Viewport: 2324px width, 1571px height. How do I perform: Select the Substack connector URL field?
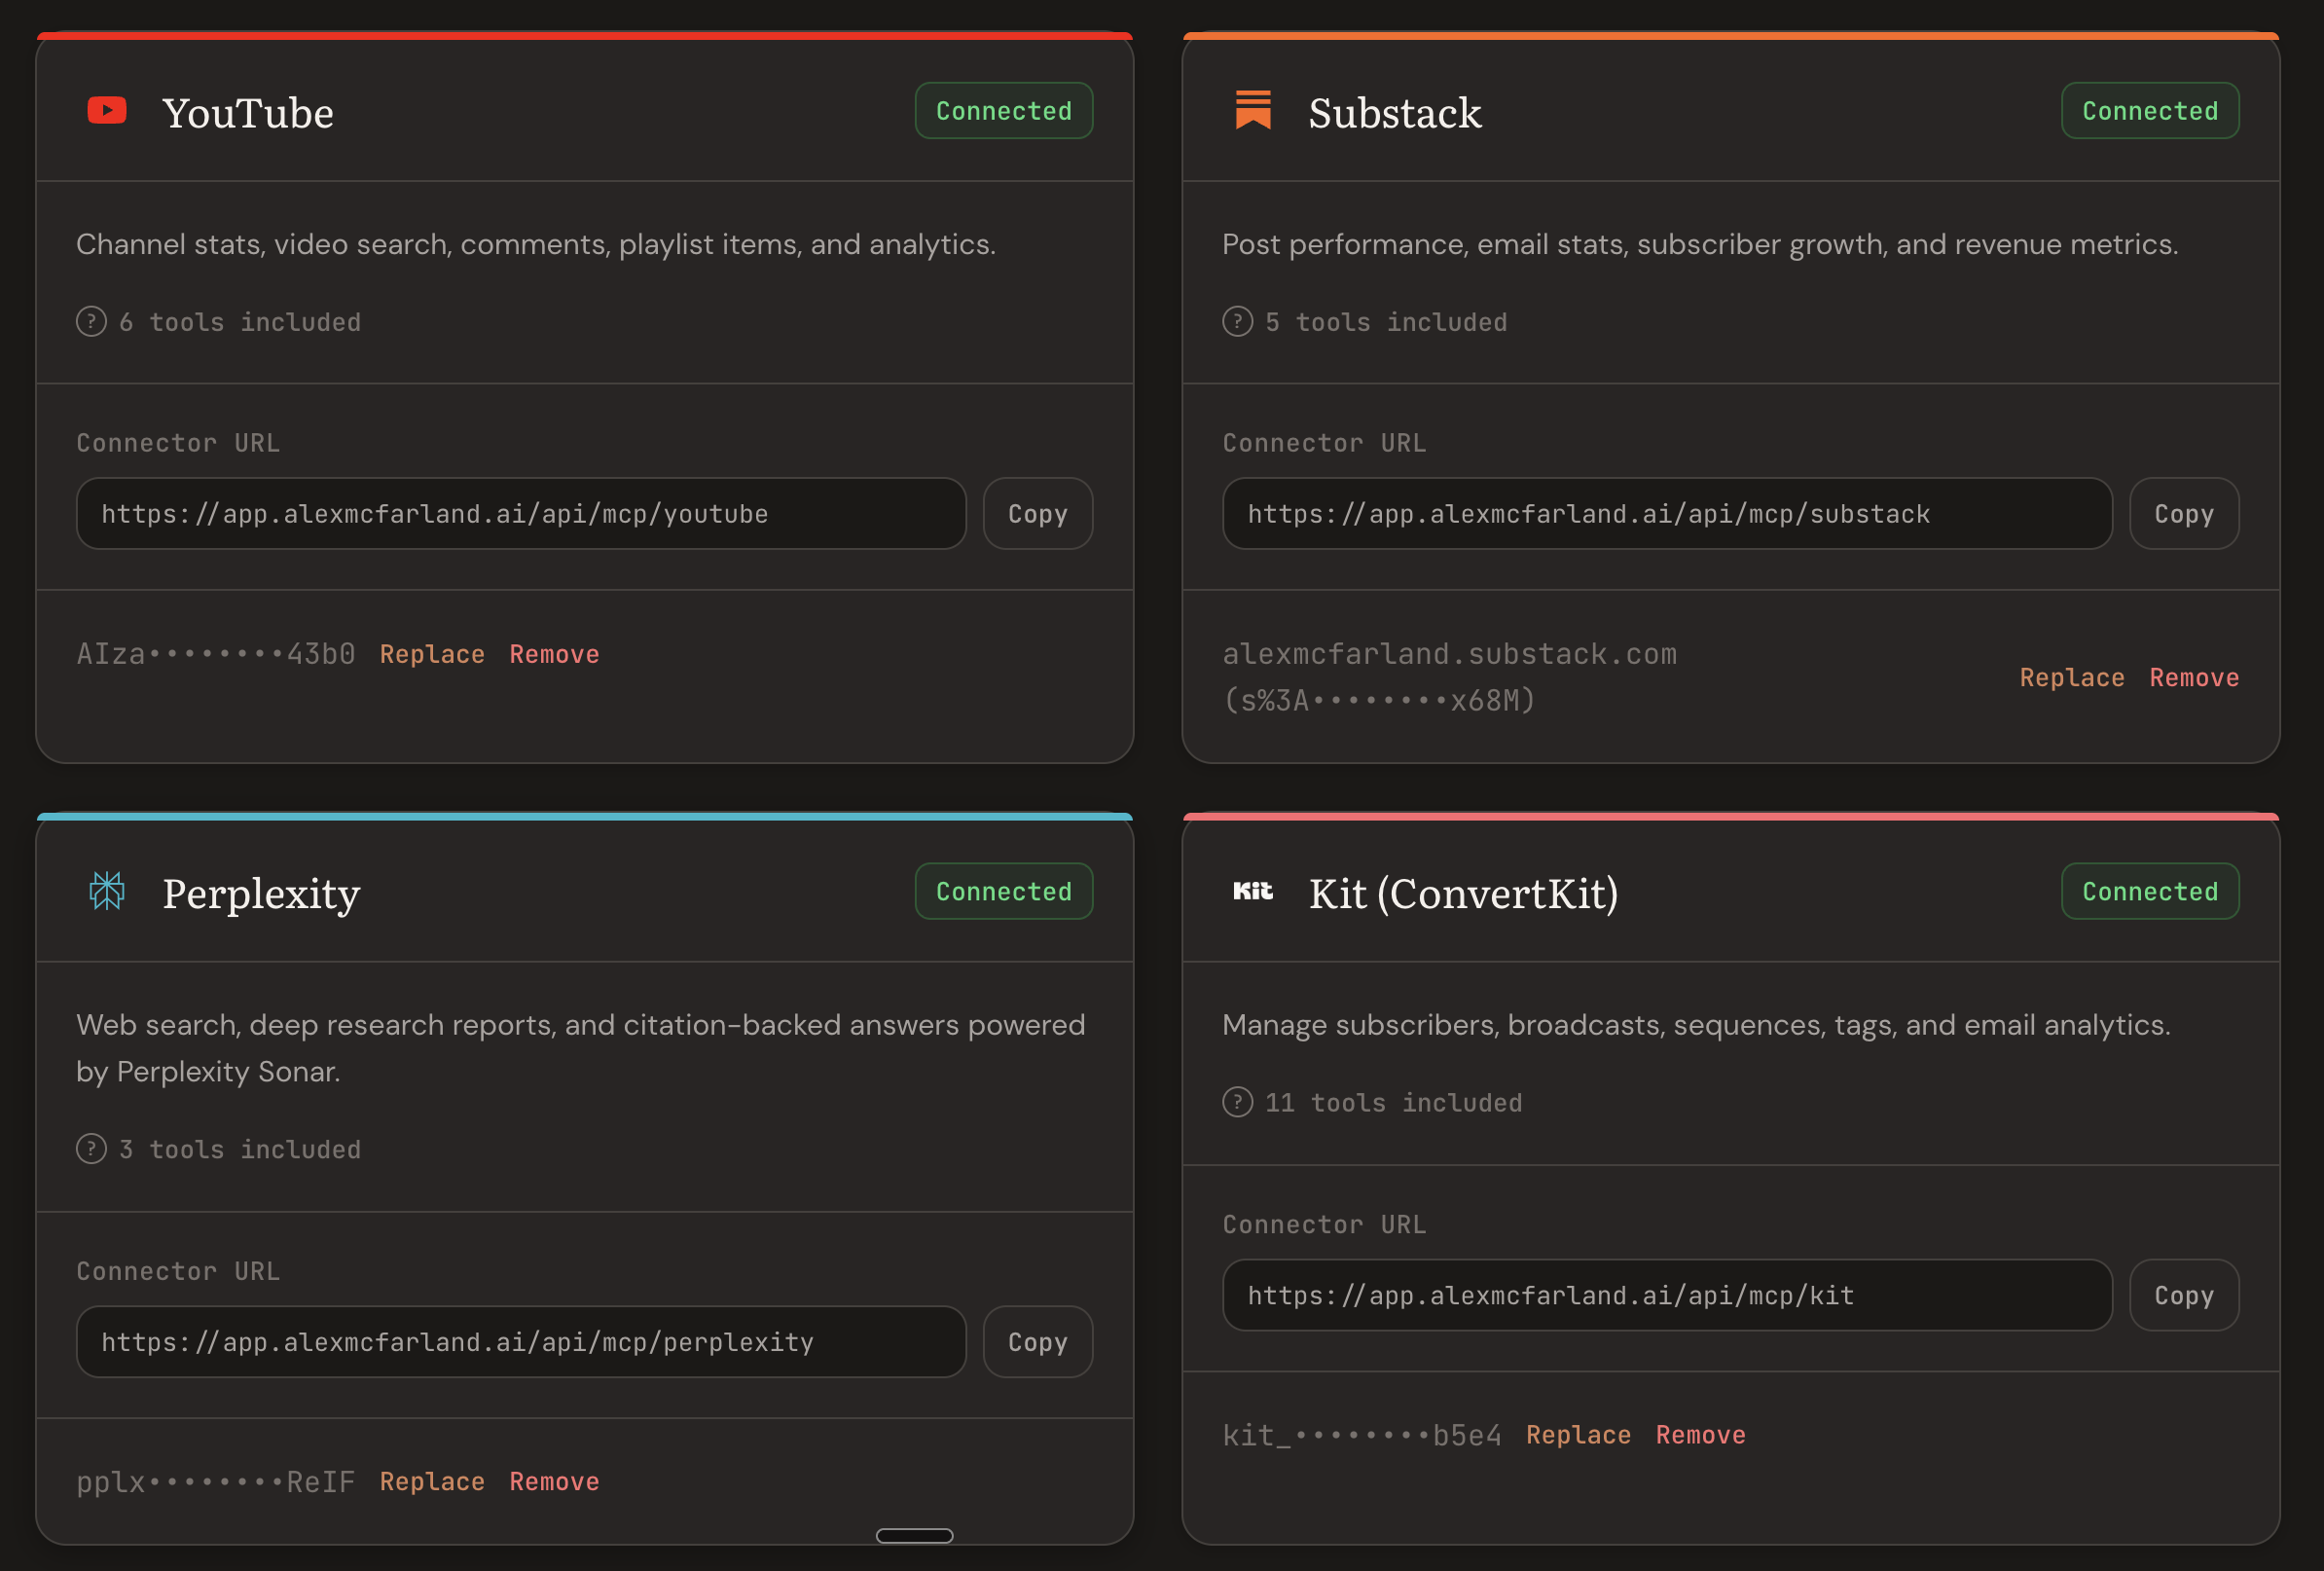(1667, 513)
